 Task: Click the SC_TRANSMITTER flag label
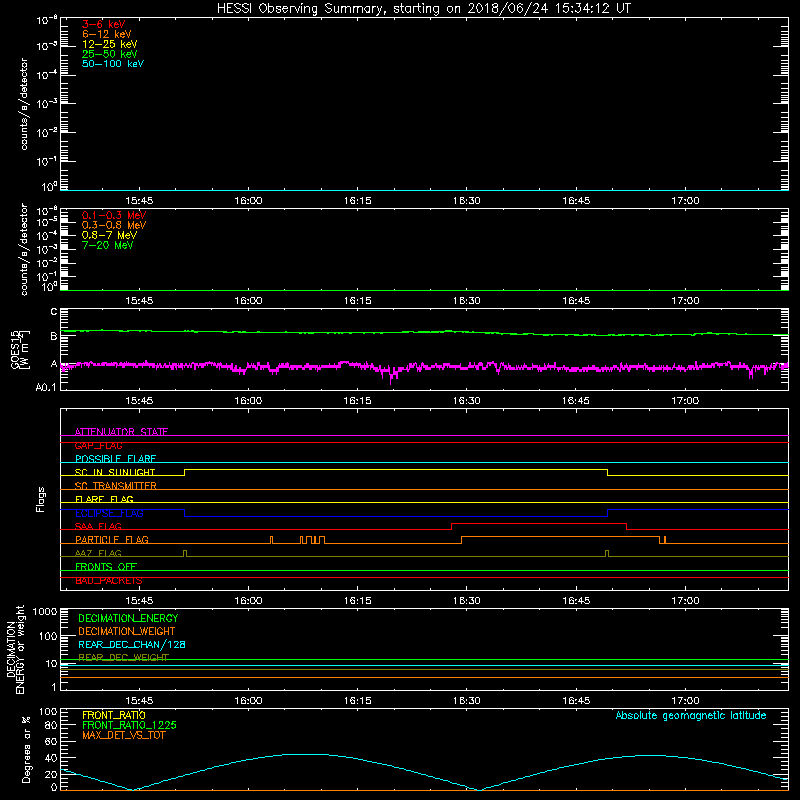coord(115,486)
